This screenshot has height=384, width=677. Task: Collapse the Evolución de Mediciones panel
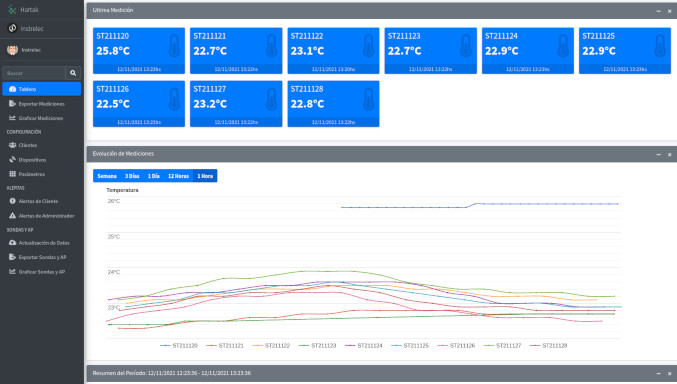pyautogui.click(x=658, y=154)
